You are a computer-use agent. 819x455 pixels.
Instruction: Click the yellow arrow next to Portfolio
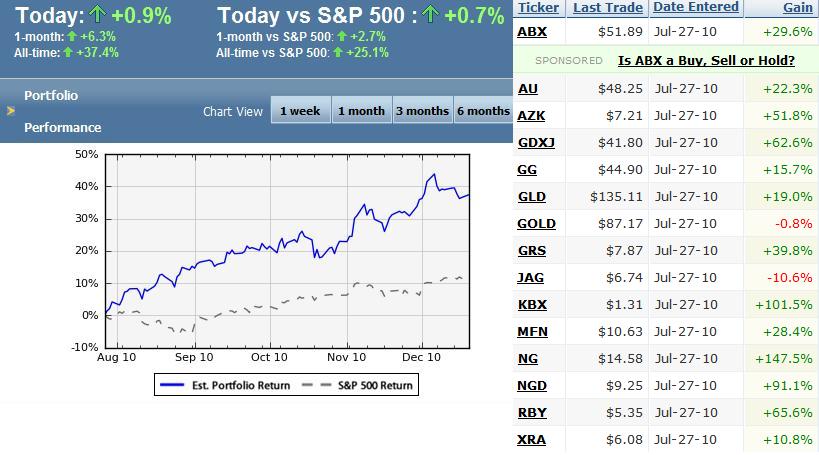pos(11,111)
